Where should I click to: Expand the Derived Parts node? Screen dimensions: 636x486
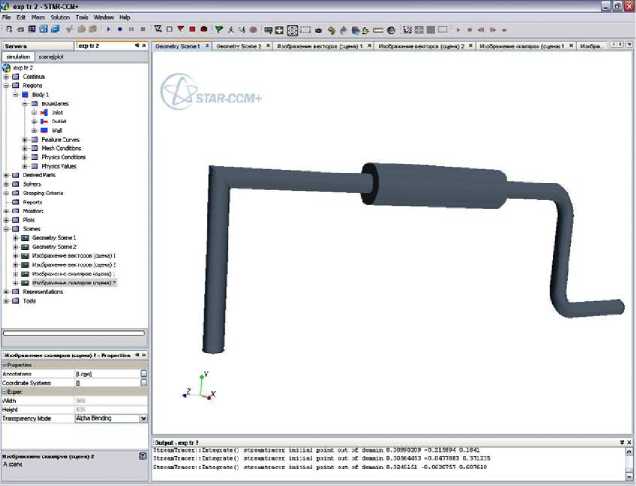click(x=6, y=175)
